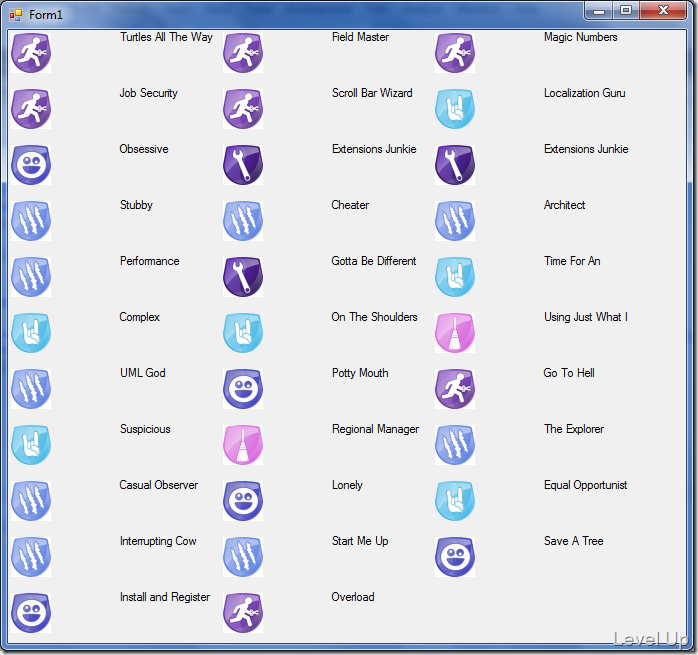
Task: Select the "Architect" label
Action: tap(564, 205)
